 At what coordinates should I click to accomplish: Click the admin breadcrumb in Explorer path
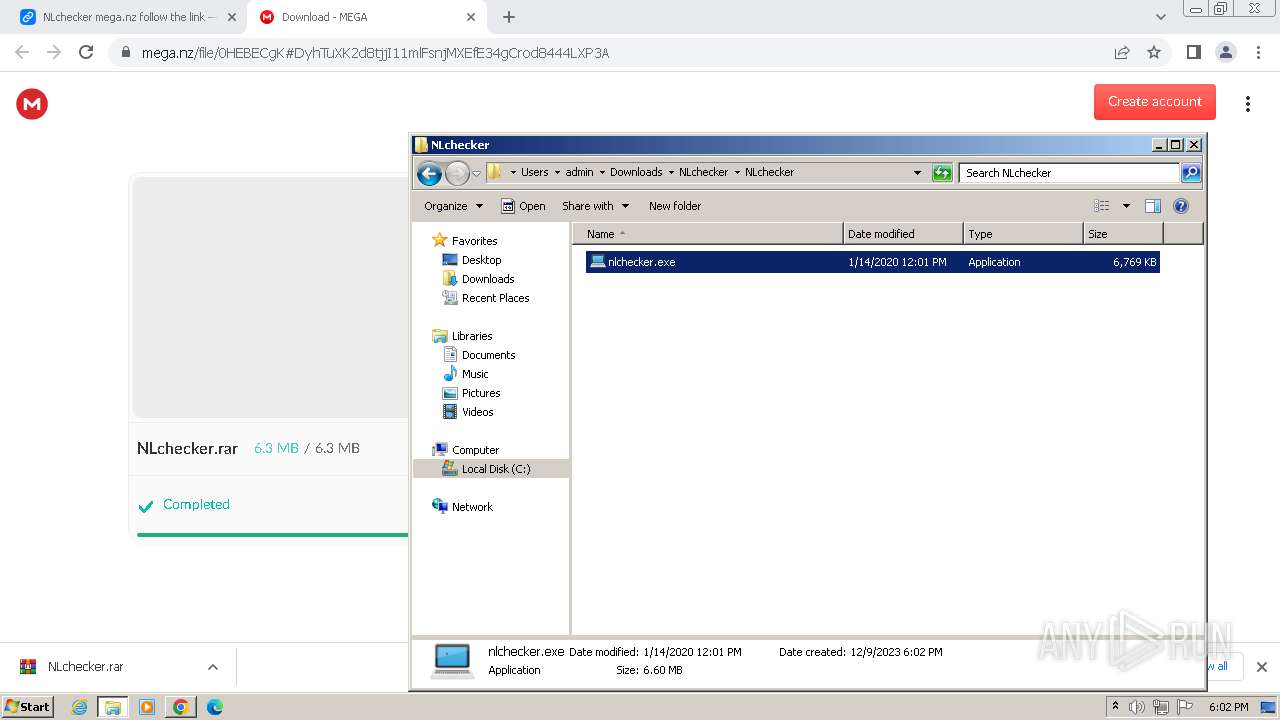579,172
